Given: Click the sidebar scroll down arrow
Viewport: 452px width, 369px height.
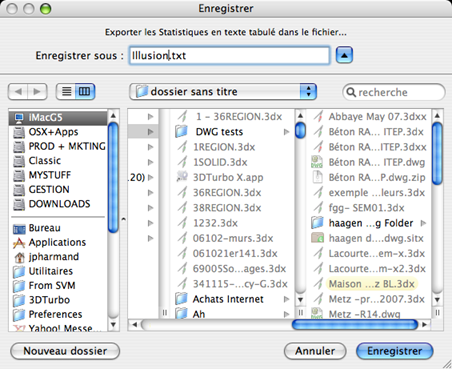Looking at the screenshot, I should (113, 324).
